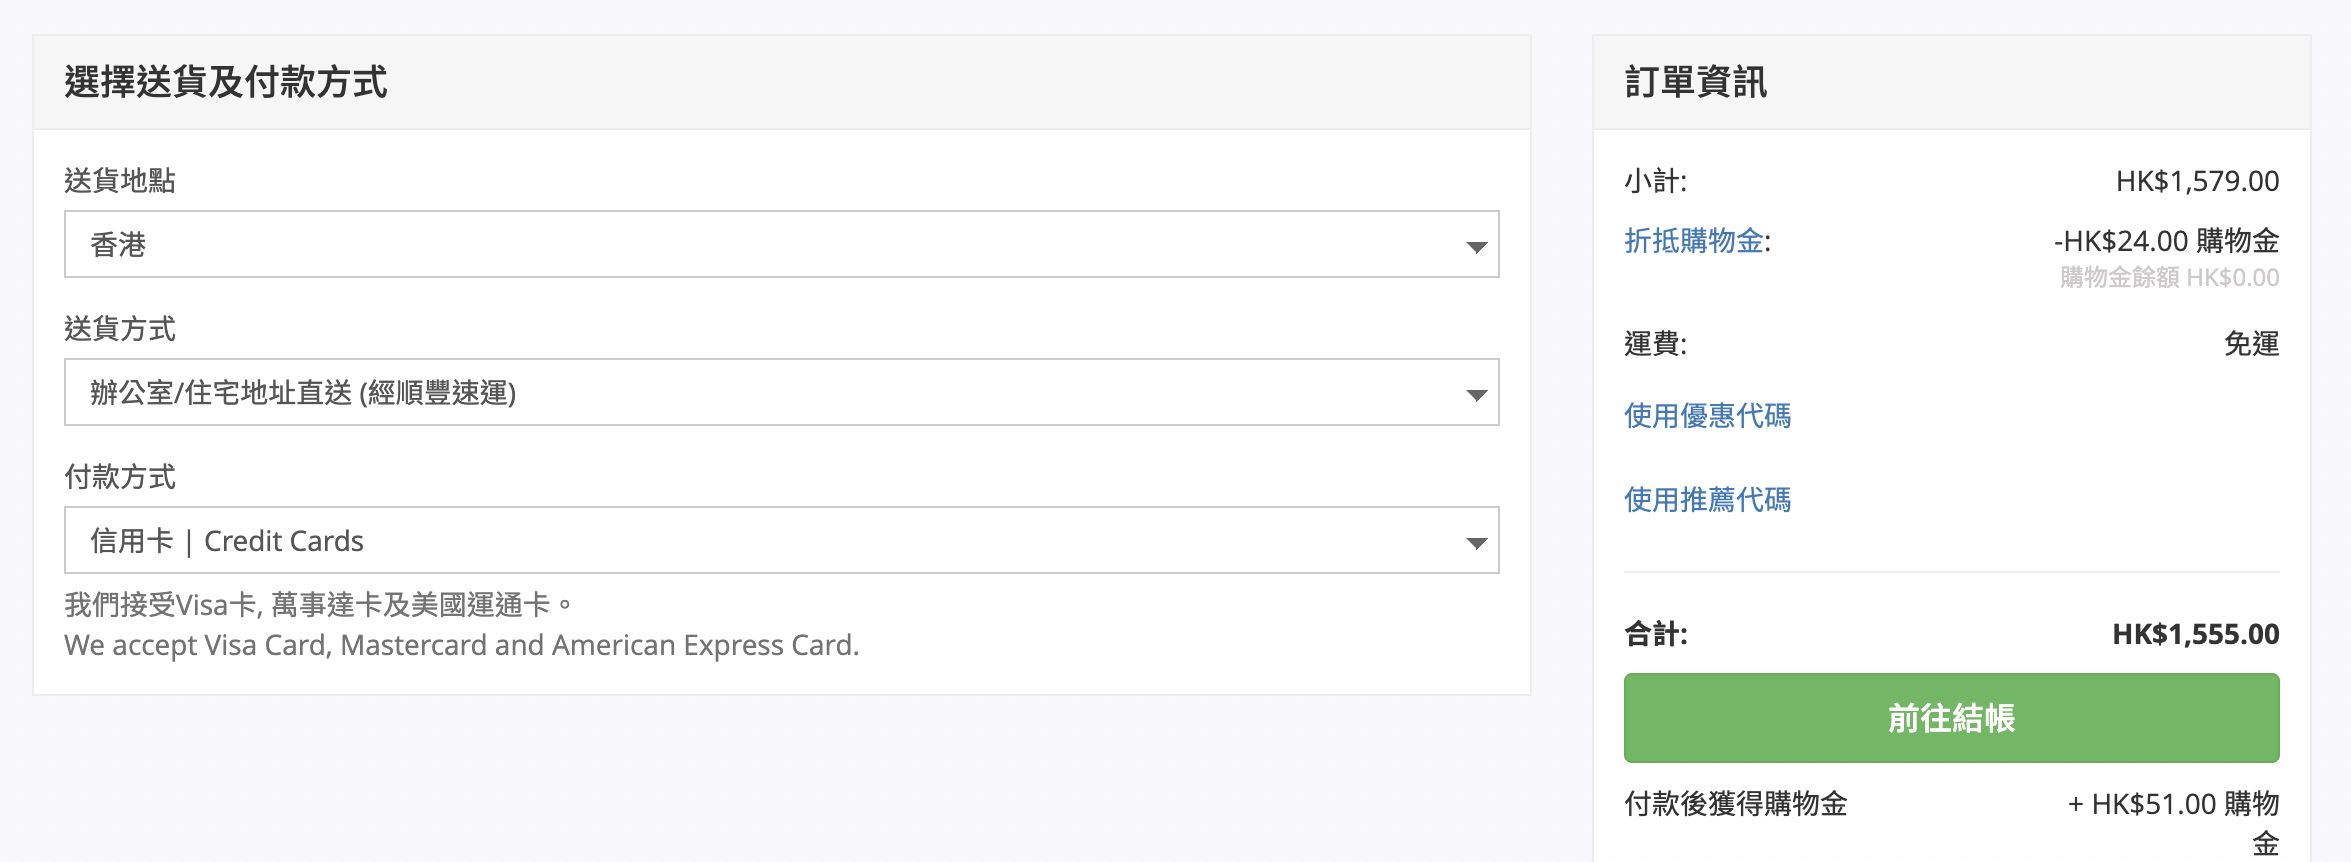2351x862 pixels.
Task: Click the 訂單資訊 panel heading
Action: 1696,82
